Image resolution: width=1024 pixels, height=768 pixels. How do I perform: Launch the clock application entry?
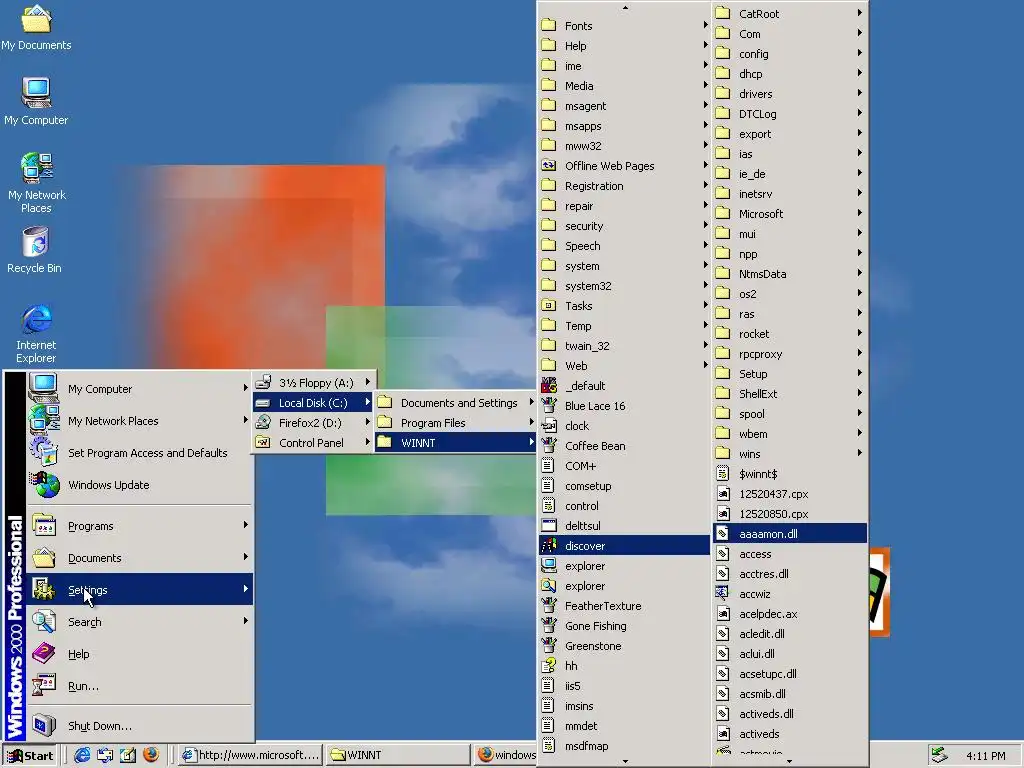pos(624,426)
